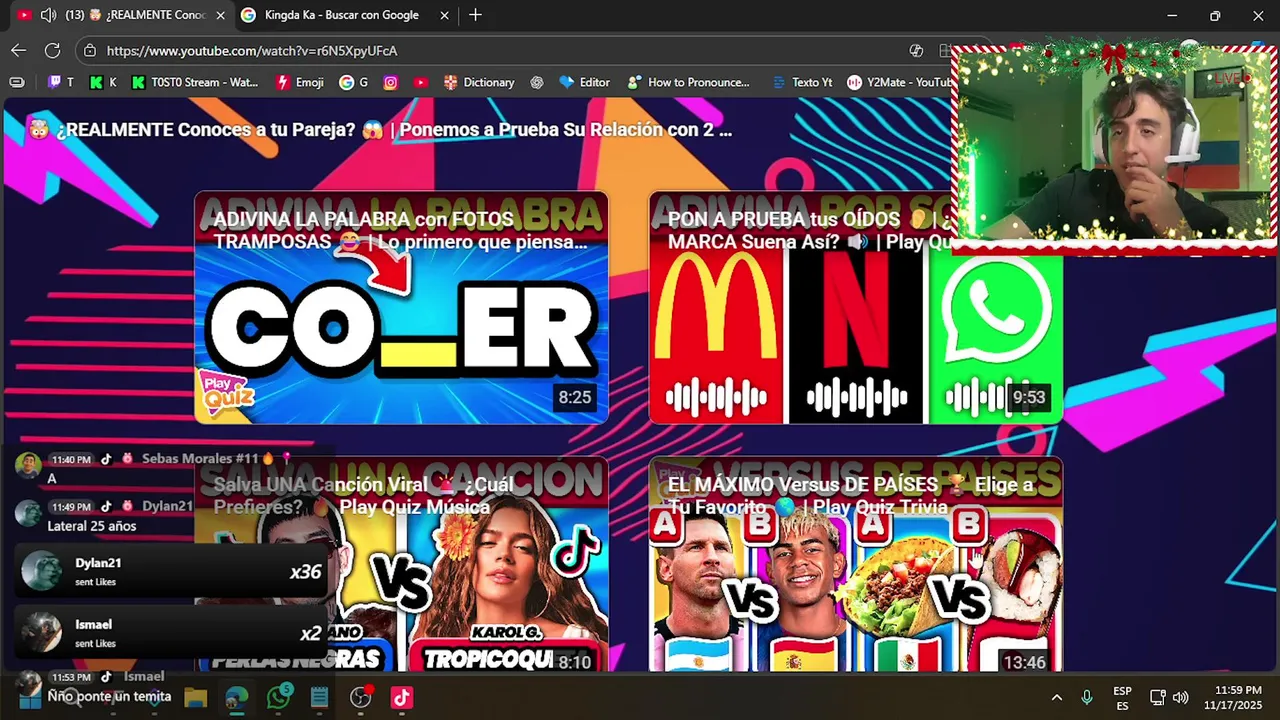The height and width of the screenshot is (720, 1280).
Task: Open network status tray icon
Action: 1157,697
